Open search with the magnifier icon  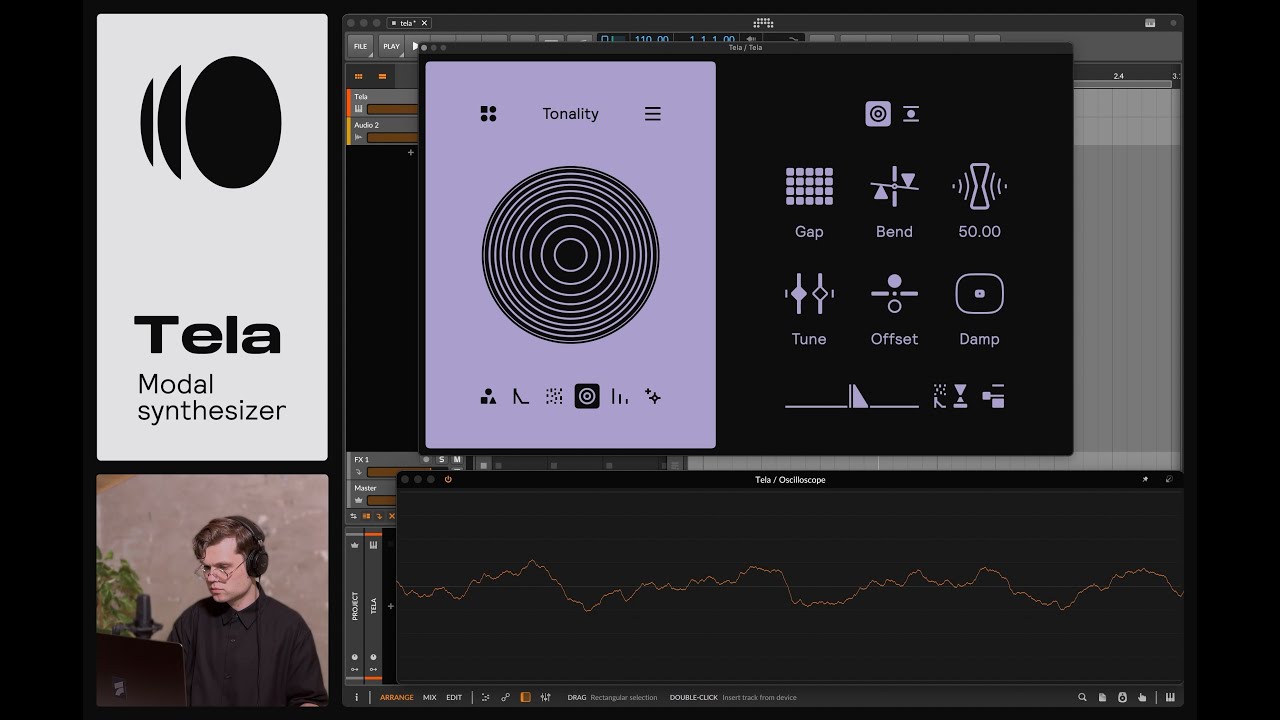1082,698
